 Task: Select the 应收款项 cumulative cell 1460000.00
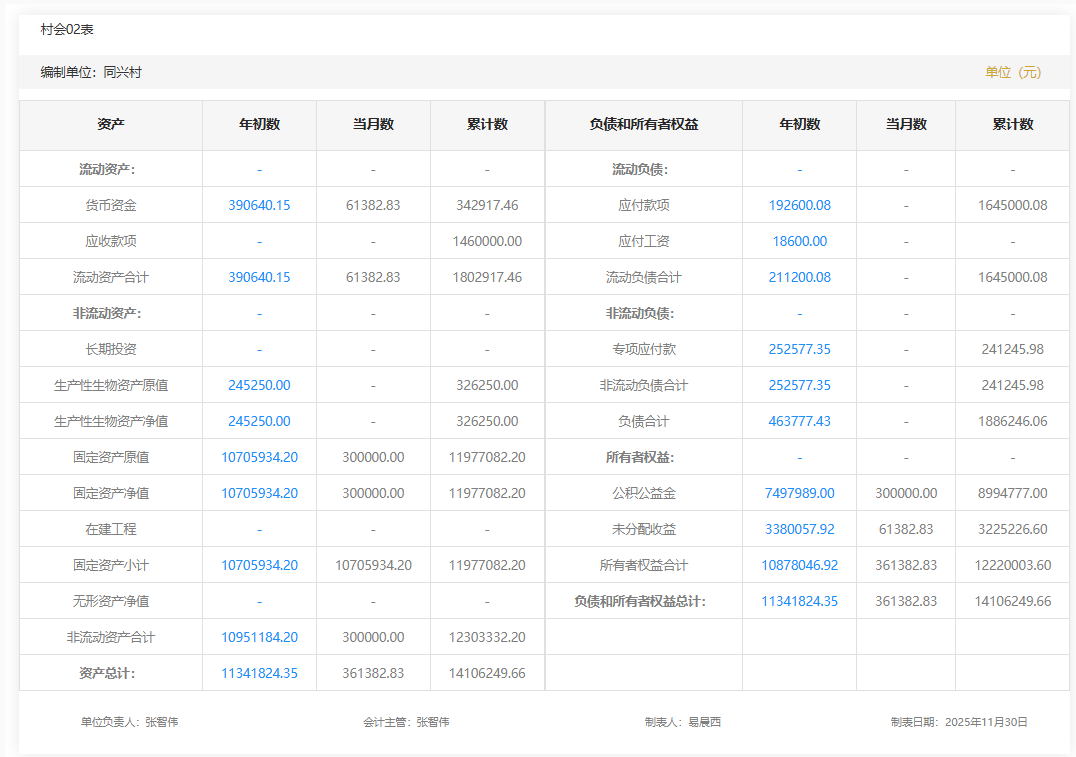coord(487,241)
